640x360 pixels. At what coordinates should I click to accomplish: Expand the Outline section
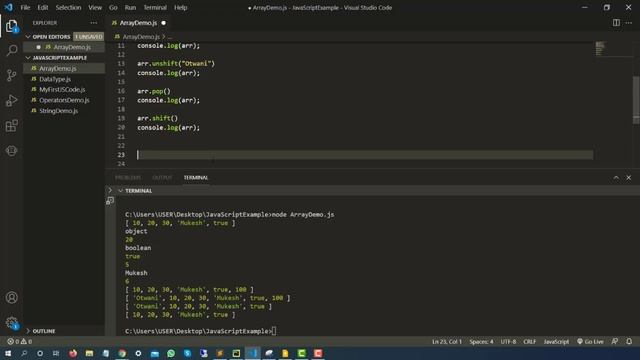(x=28, y=331)
